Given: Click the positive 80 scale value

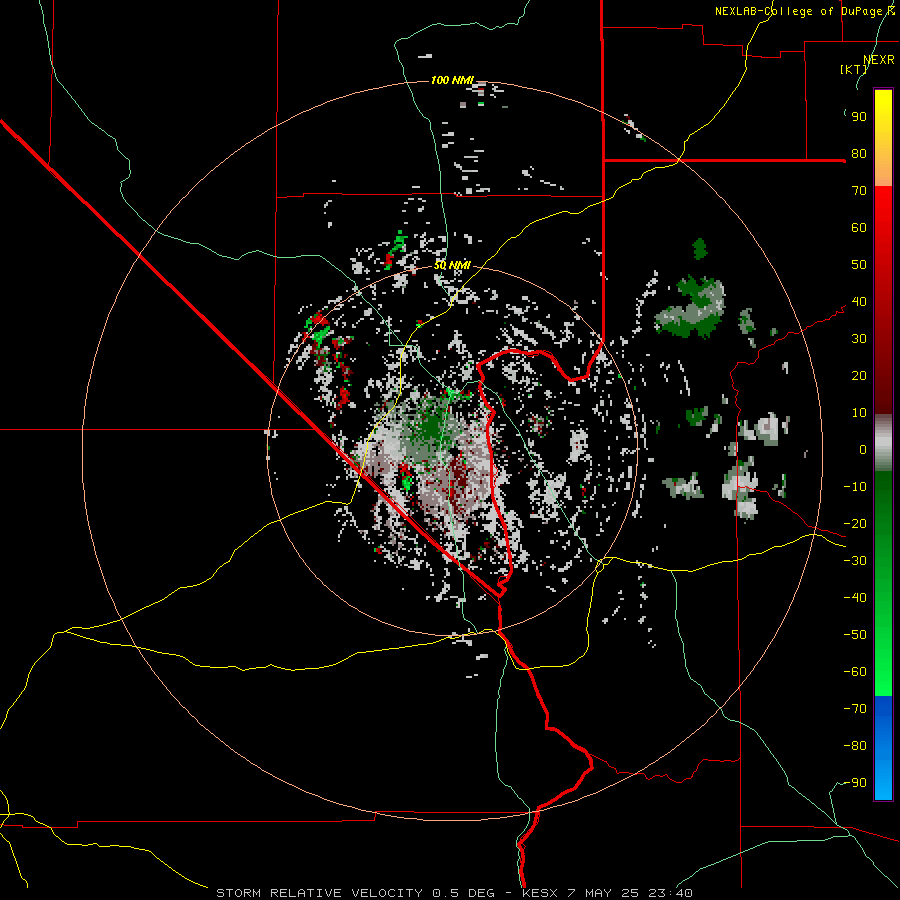Looking at the screenshot, I should (x=859, y=153).
